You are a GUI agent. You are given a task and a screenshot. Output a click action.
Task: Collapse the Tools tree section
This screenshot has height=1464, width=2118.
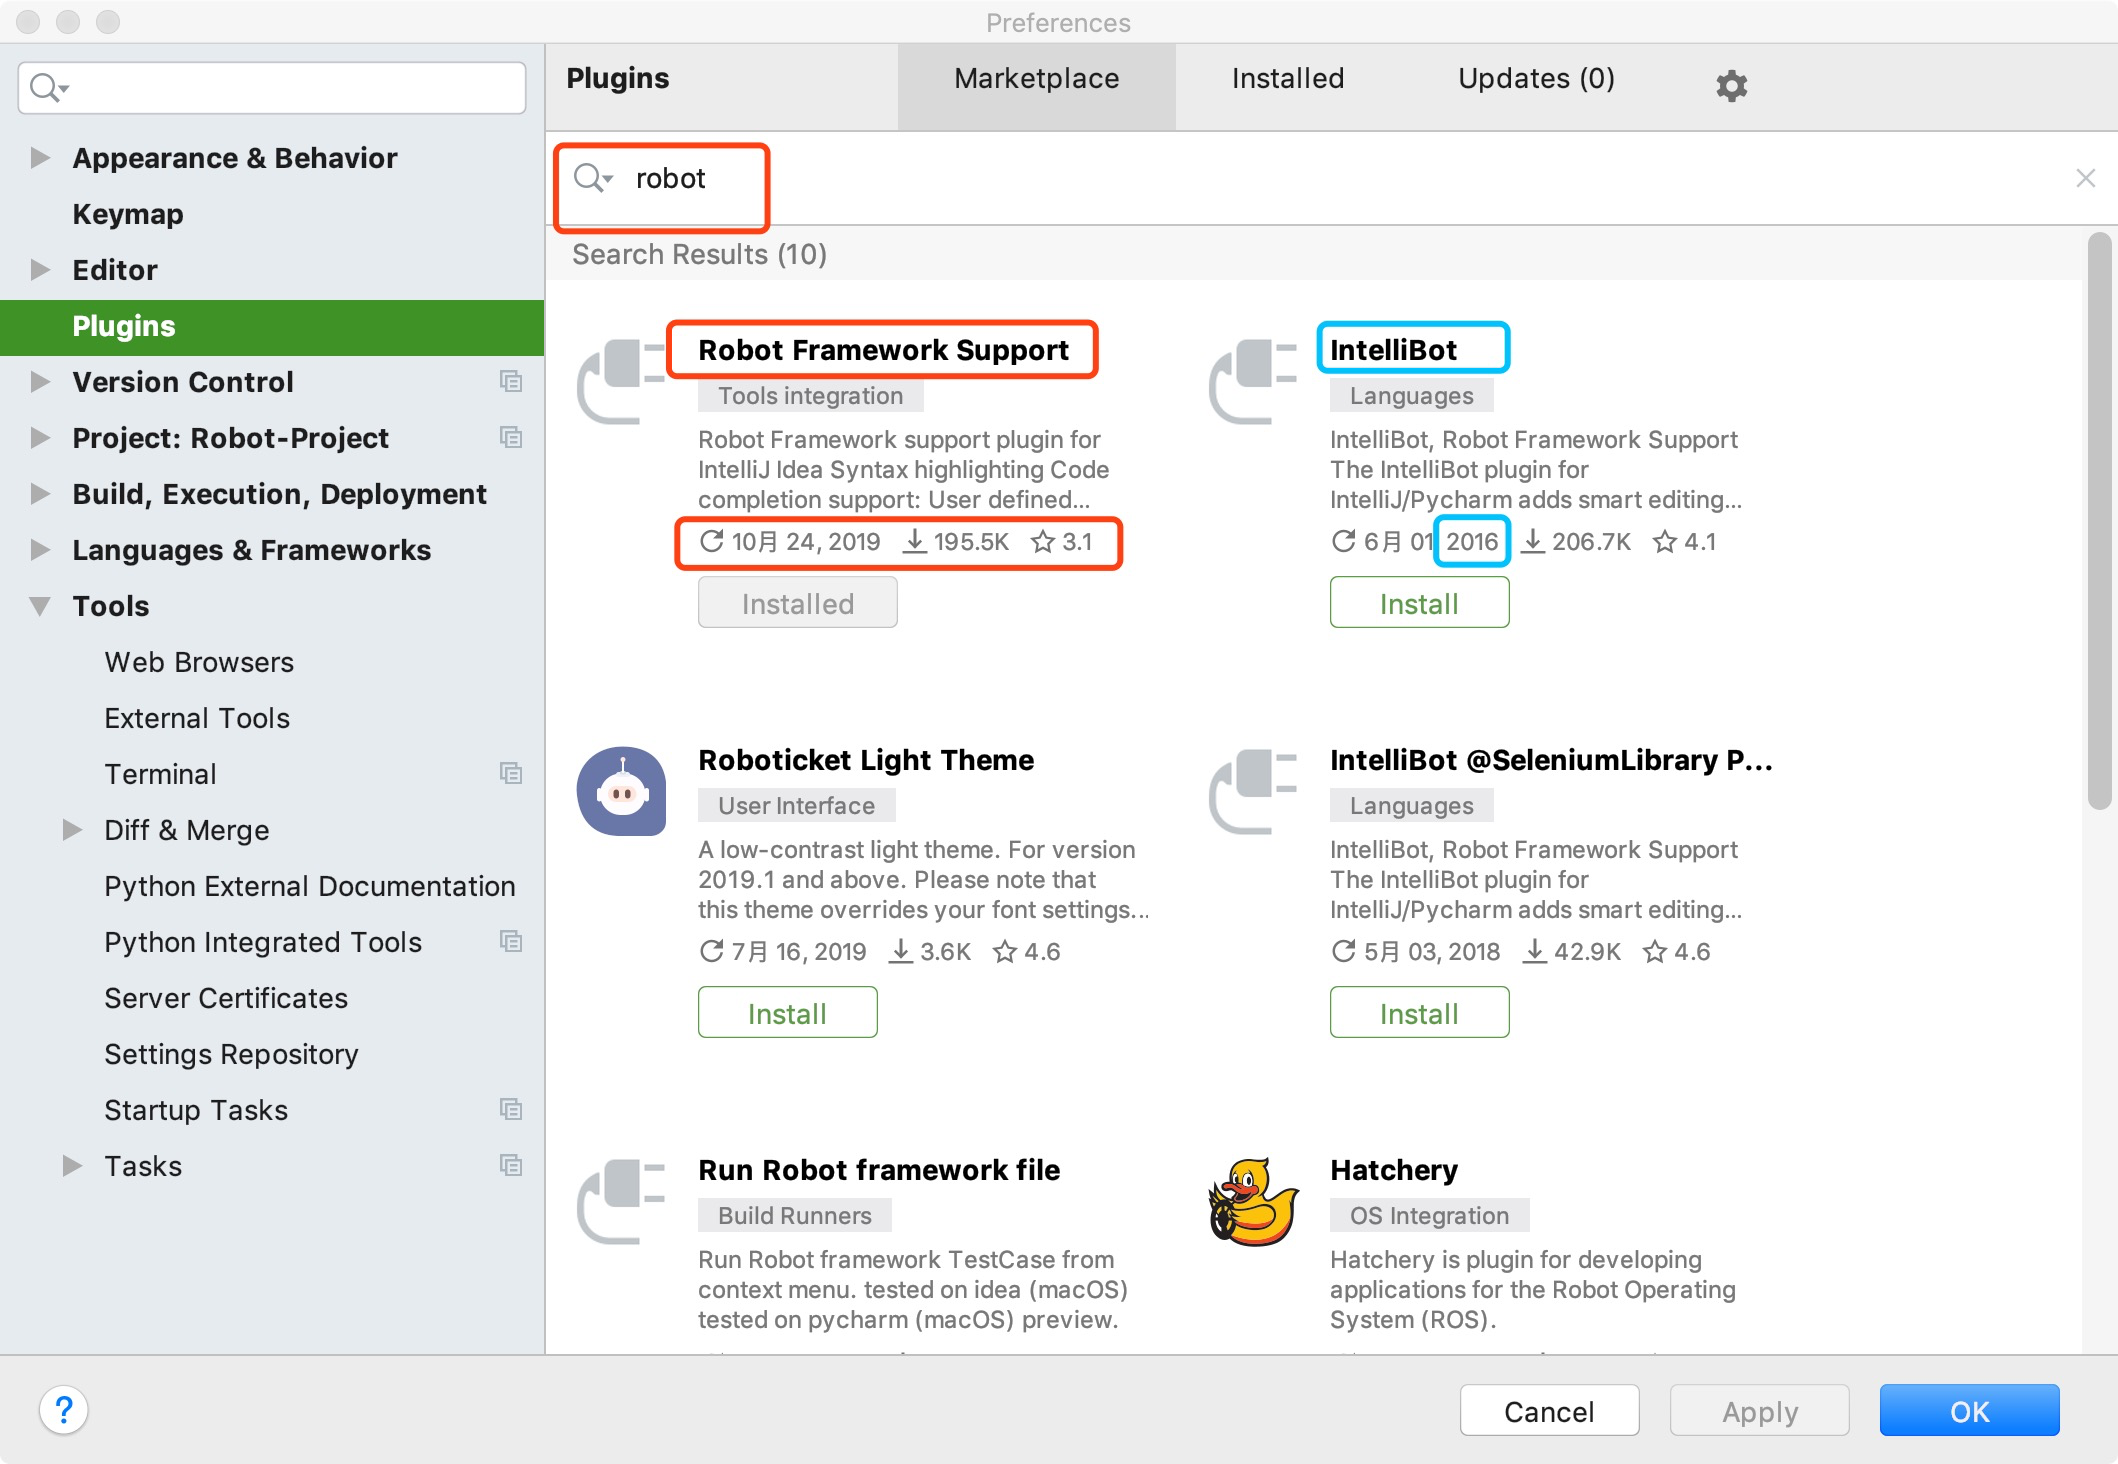40,606
